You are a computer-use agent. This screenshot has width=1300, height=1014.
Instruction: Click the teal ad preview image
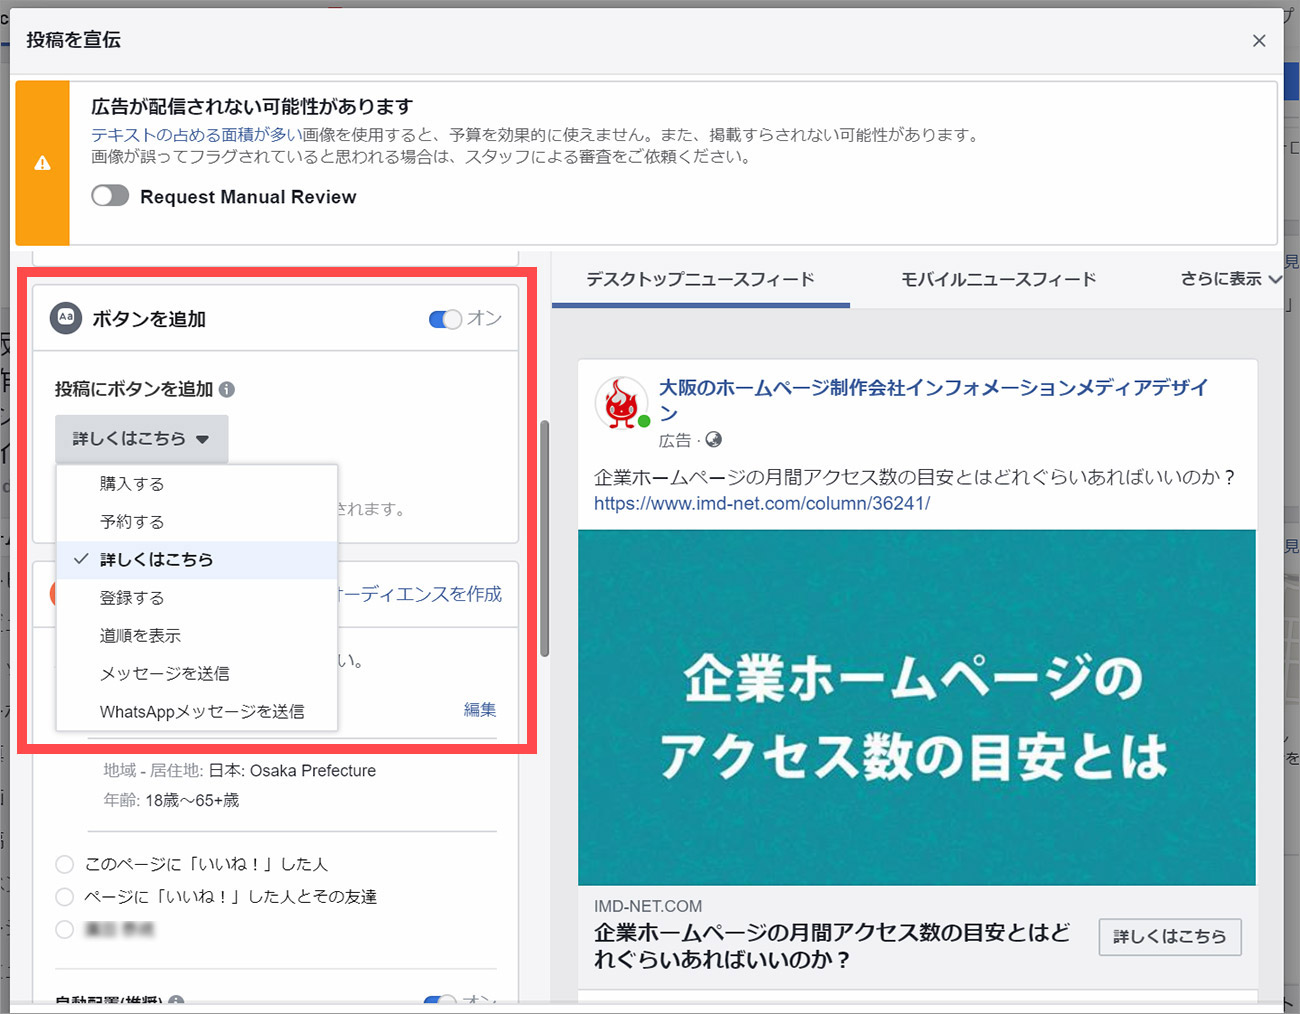pos(917,707)
